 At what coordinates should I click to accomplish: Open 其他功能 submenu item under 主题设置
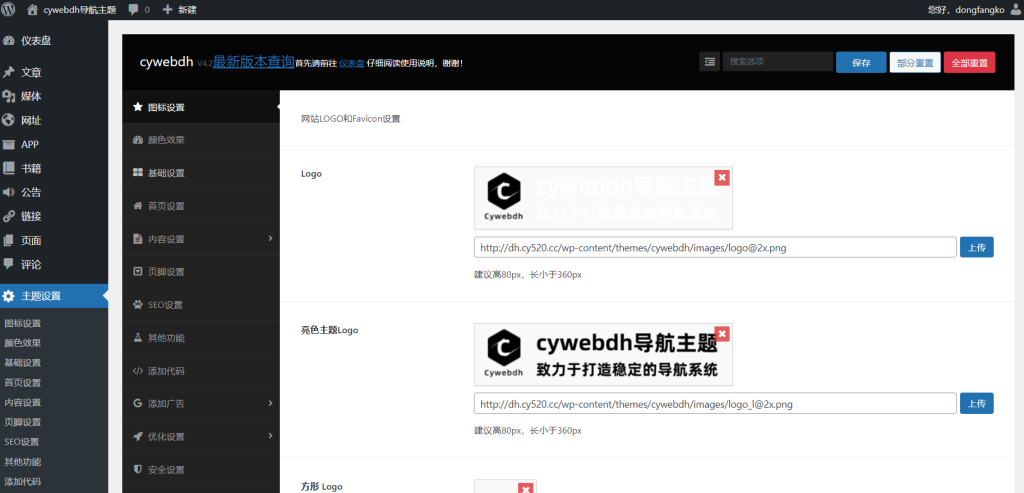point(23,462)
